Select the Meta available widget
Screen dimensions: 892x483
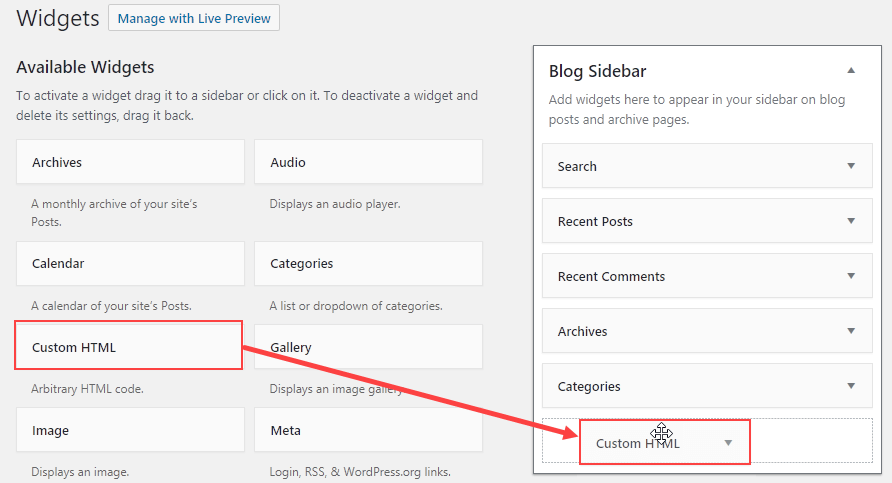369,430
